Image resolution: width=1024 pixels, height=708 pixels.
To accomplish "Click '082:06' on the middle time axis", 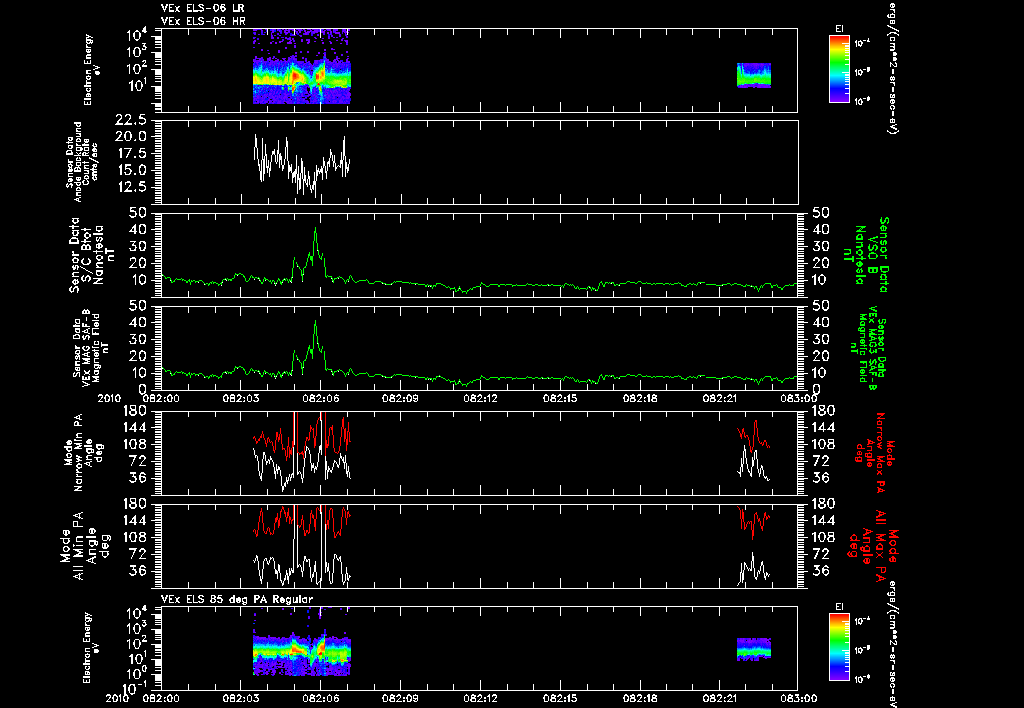I will tap(321, 398).
